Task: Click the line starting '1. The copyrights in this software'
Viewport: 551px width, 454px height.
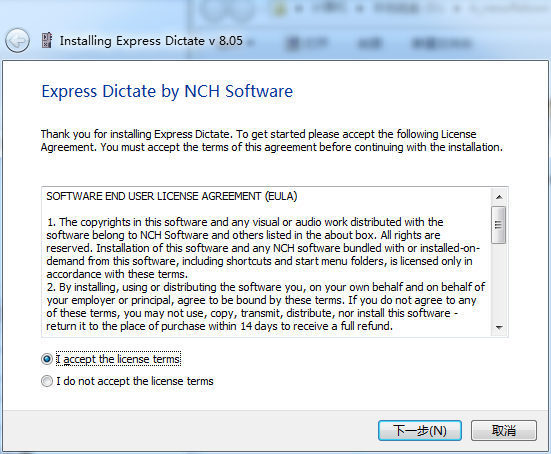Action: 245,222
